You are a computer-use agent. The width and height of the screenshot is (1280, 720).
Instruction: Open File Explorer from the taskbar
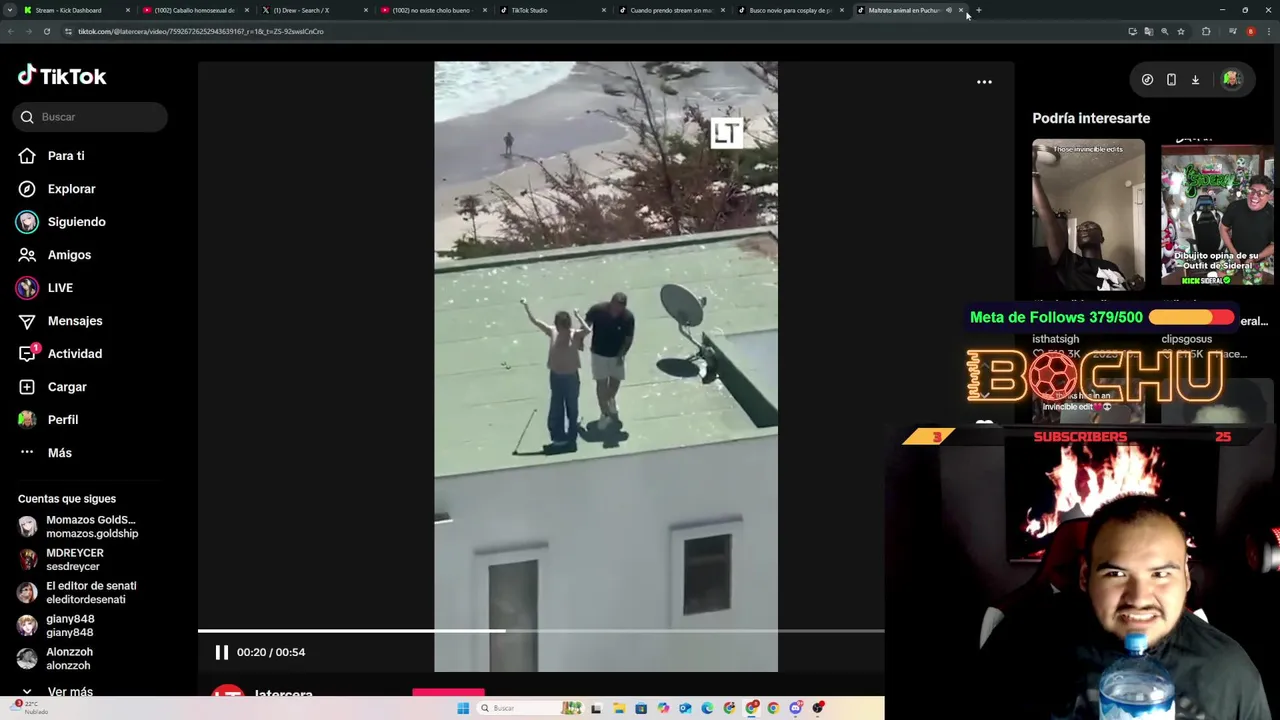[619, 708]
